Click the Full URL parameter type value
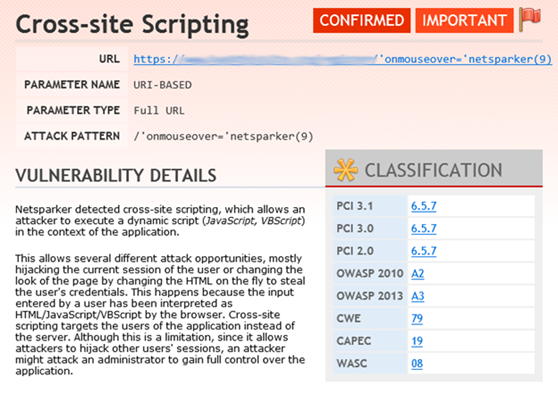Screen dimensions: 558x393 [159, 111]
